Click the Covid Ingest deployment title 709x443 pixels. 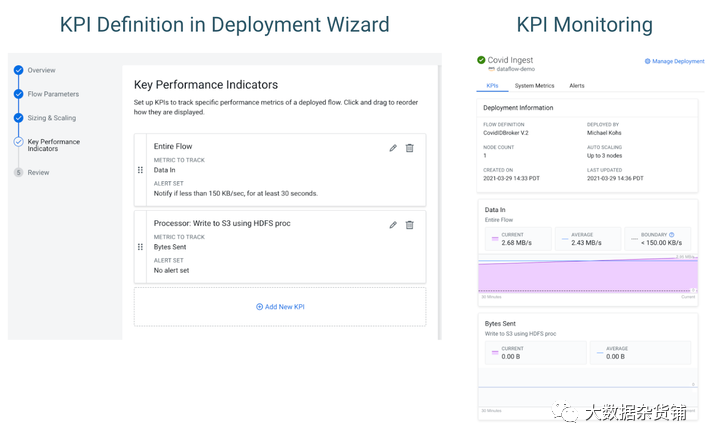510,60
